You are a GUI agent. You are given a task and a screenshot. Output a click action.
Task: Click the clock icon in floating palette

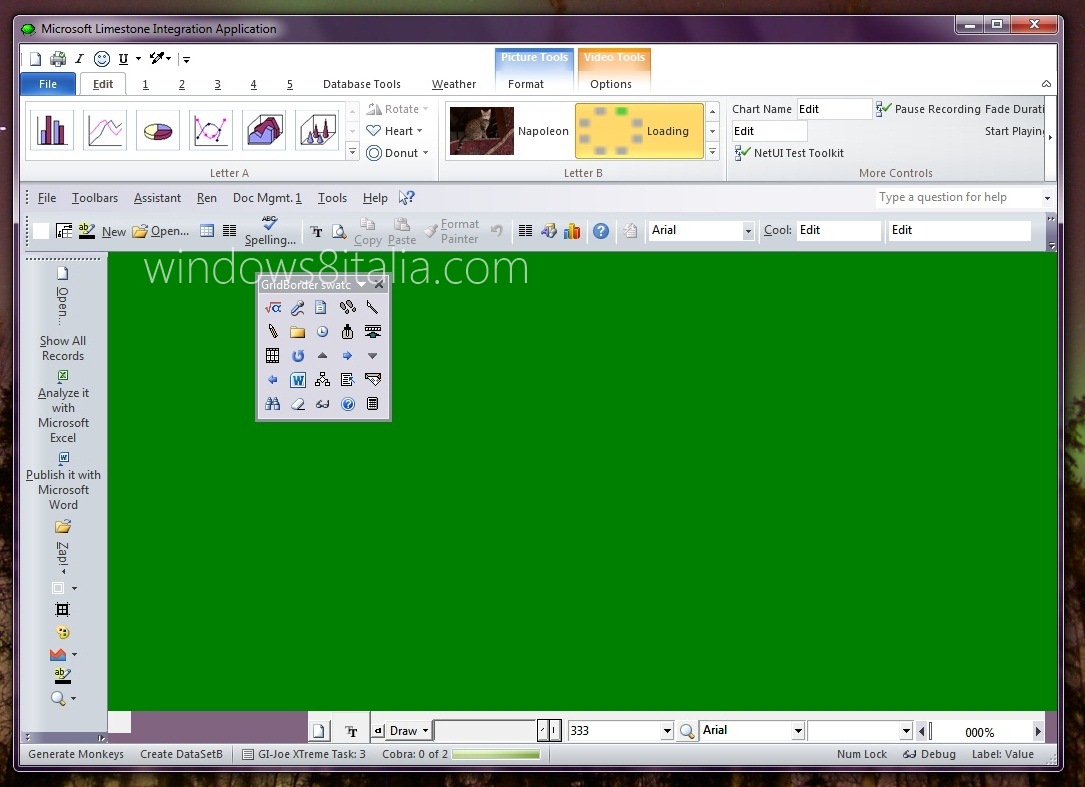(x=322, y=332)
